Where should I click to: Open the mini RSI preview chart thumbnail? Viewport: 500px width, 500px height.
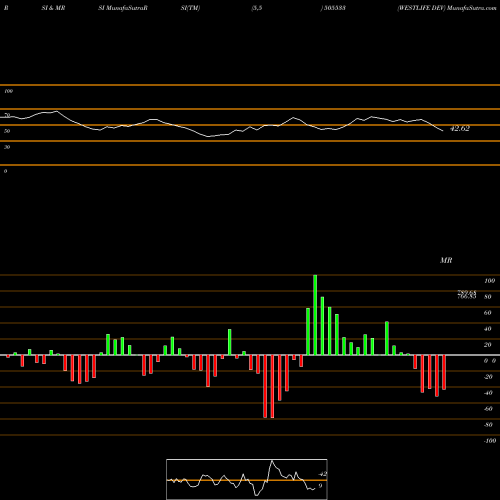[x=247, y=479]
